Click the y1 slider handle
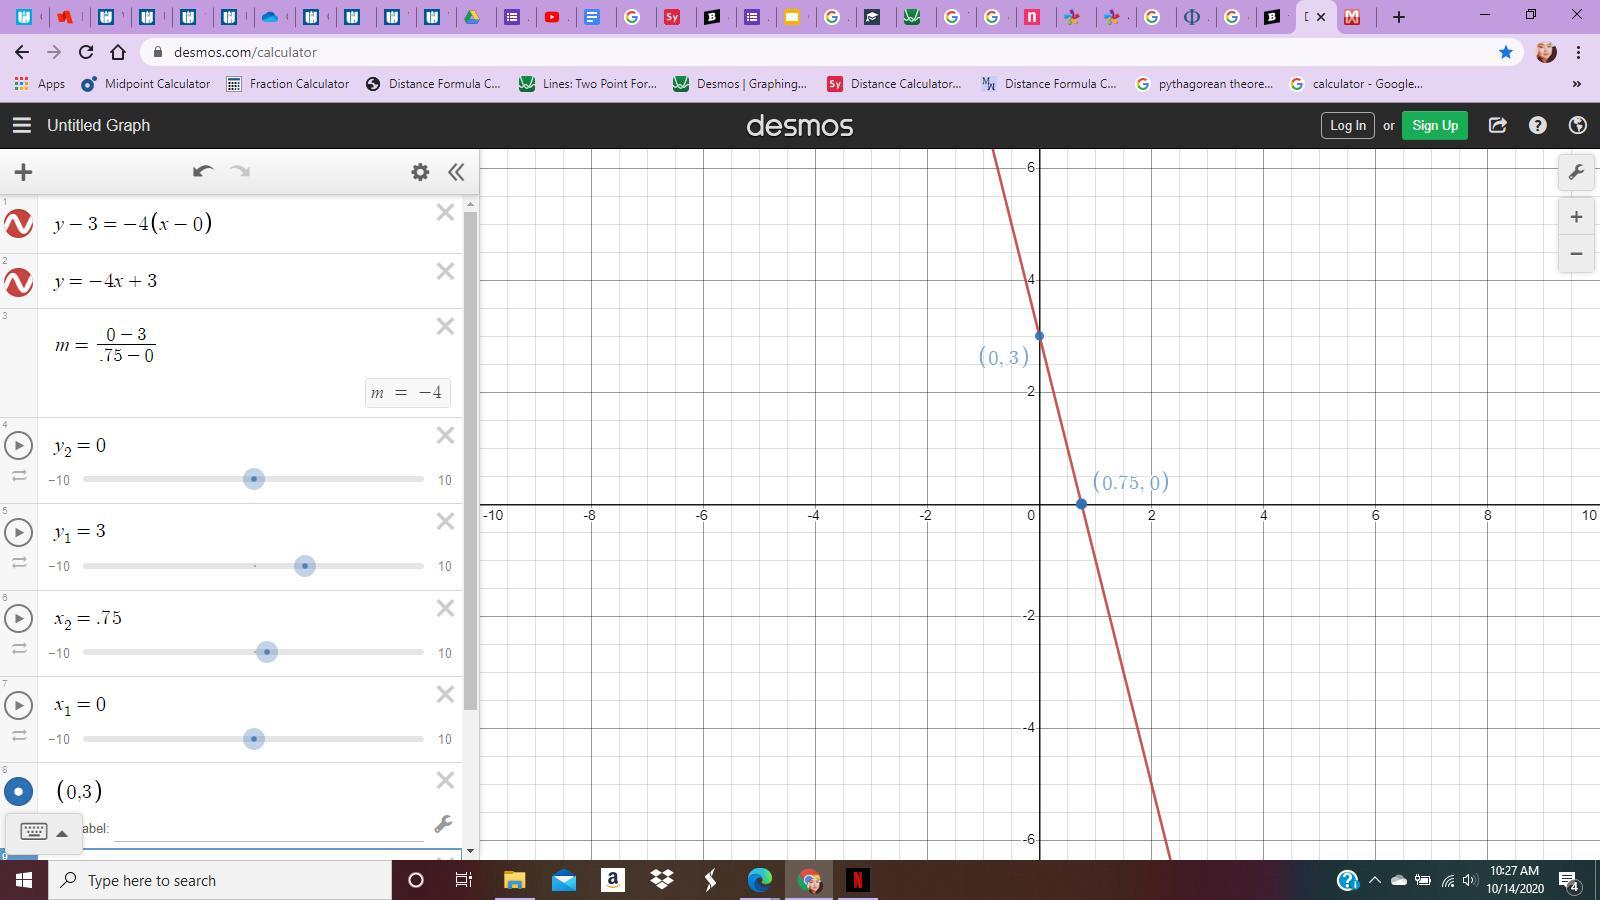 tap(305, 566)
